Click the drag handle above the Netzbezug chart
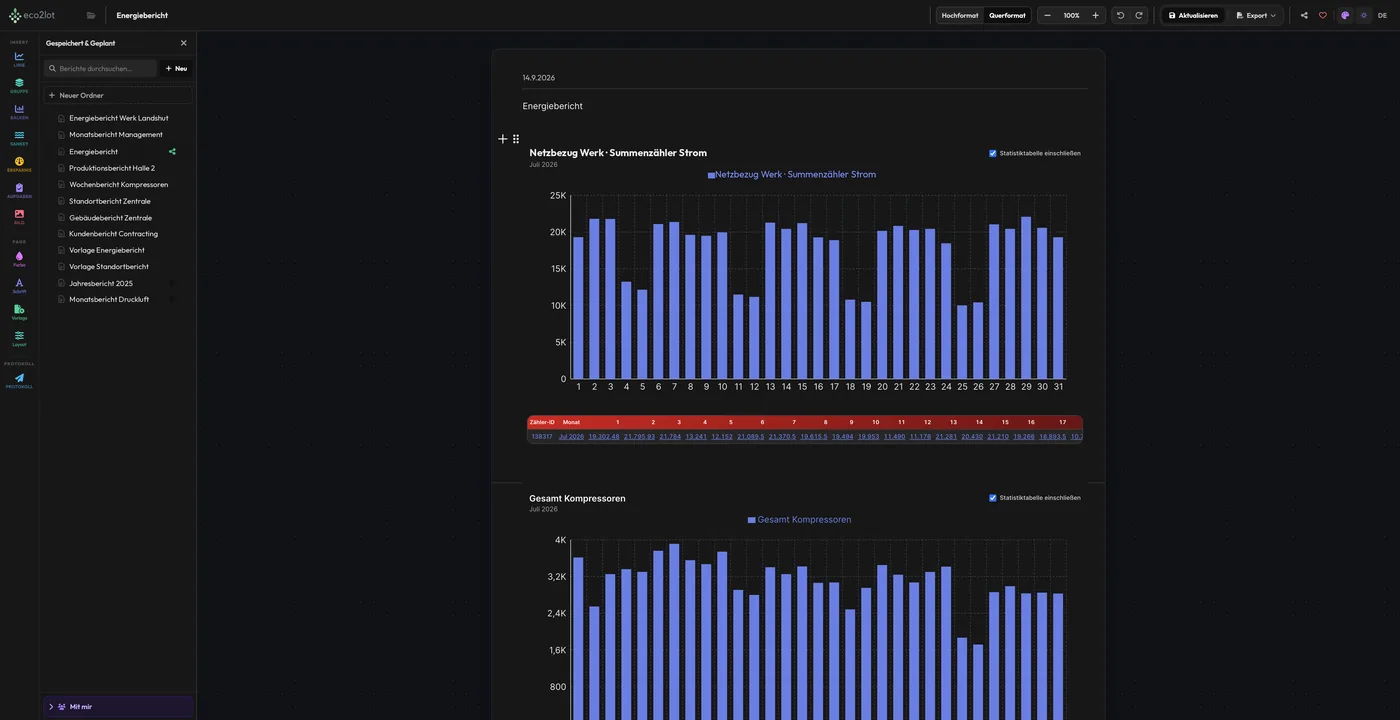Image resolution: width=1400 pixels, height=720 pixels. pos(516,139)
